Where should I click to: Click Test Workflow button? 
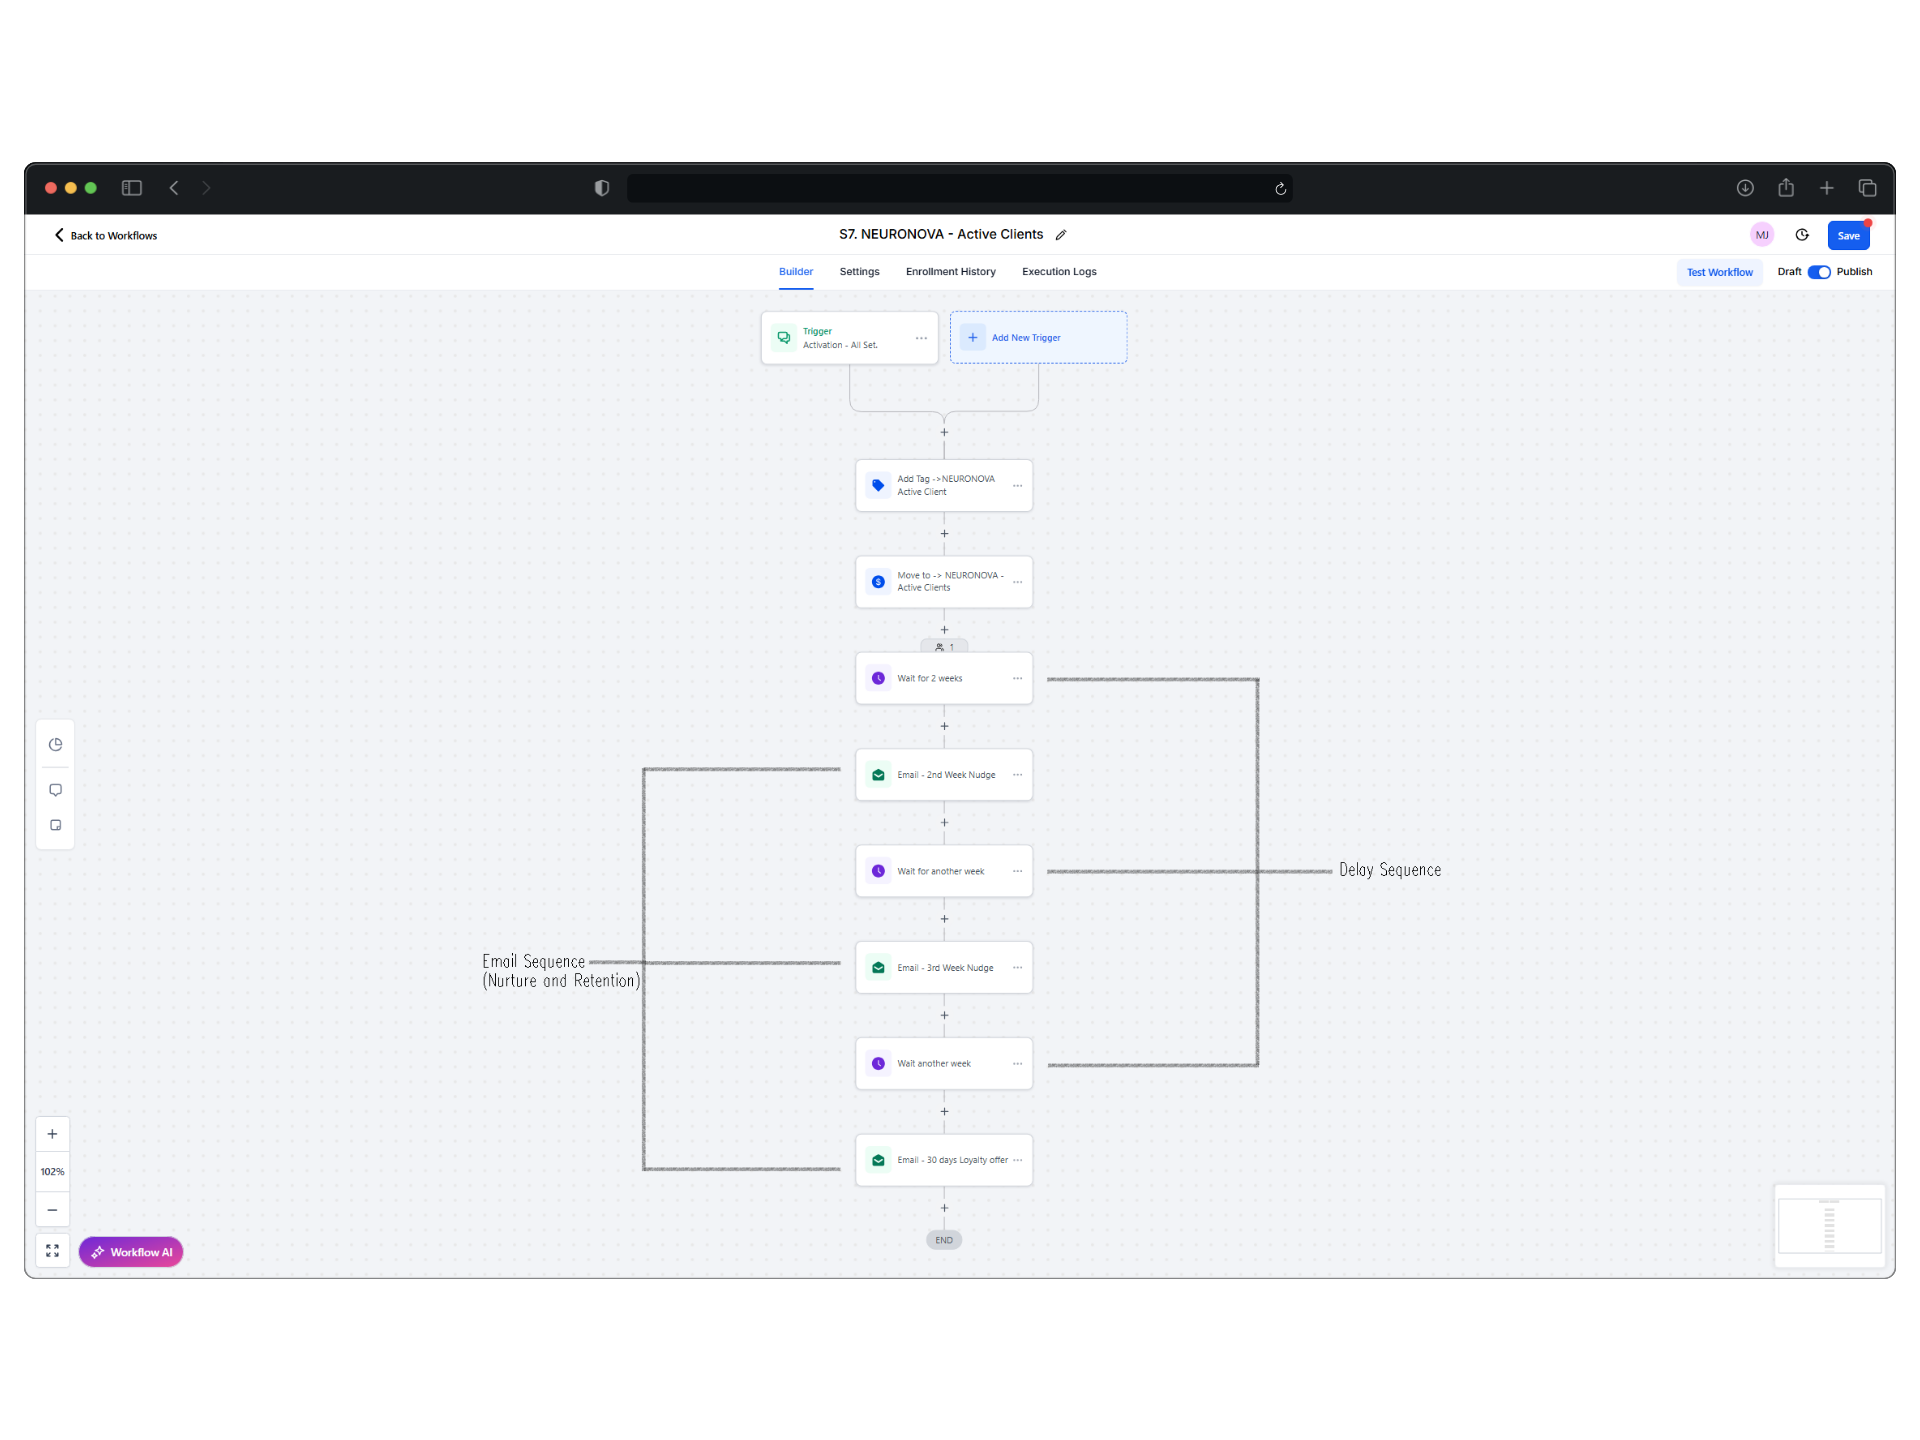point(1719,272)
